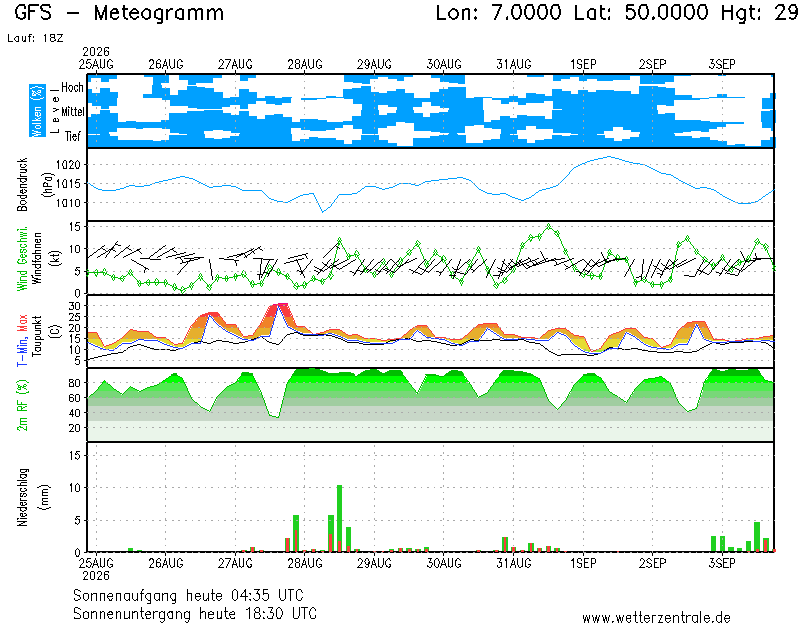Click the Hoch cloud level label
The width and height of the screenshot is (800, 625).
pyautogui.click(x=72, y=87)
